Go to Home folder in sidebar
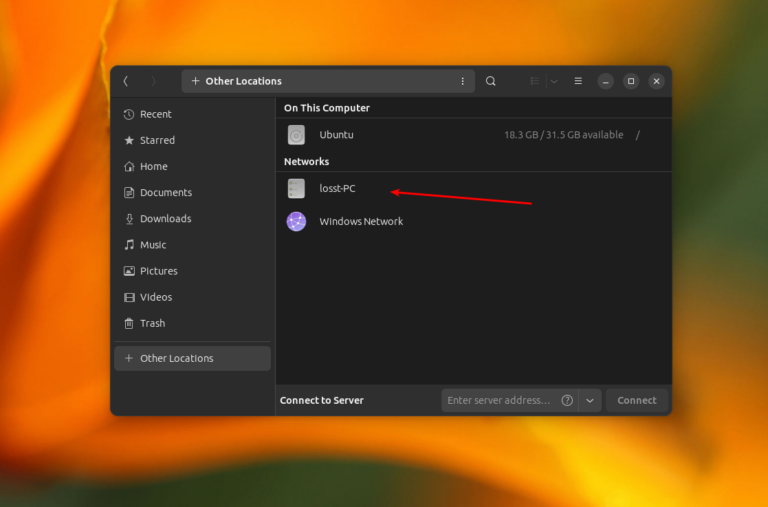 pos(192,167)
